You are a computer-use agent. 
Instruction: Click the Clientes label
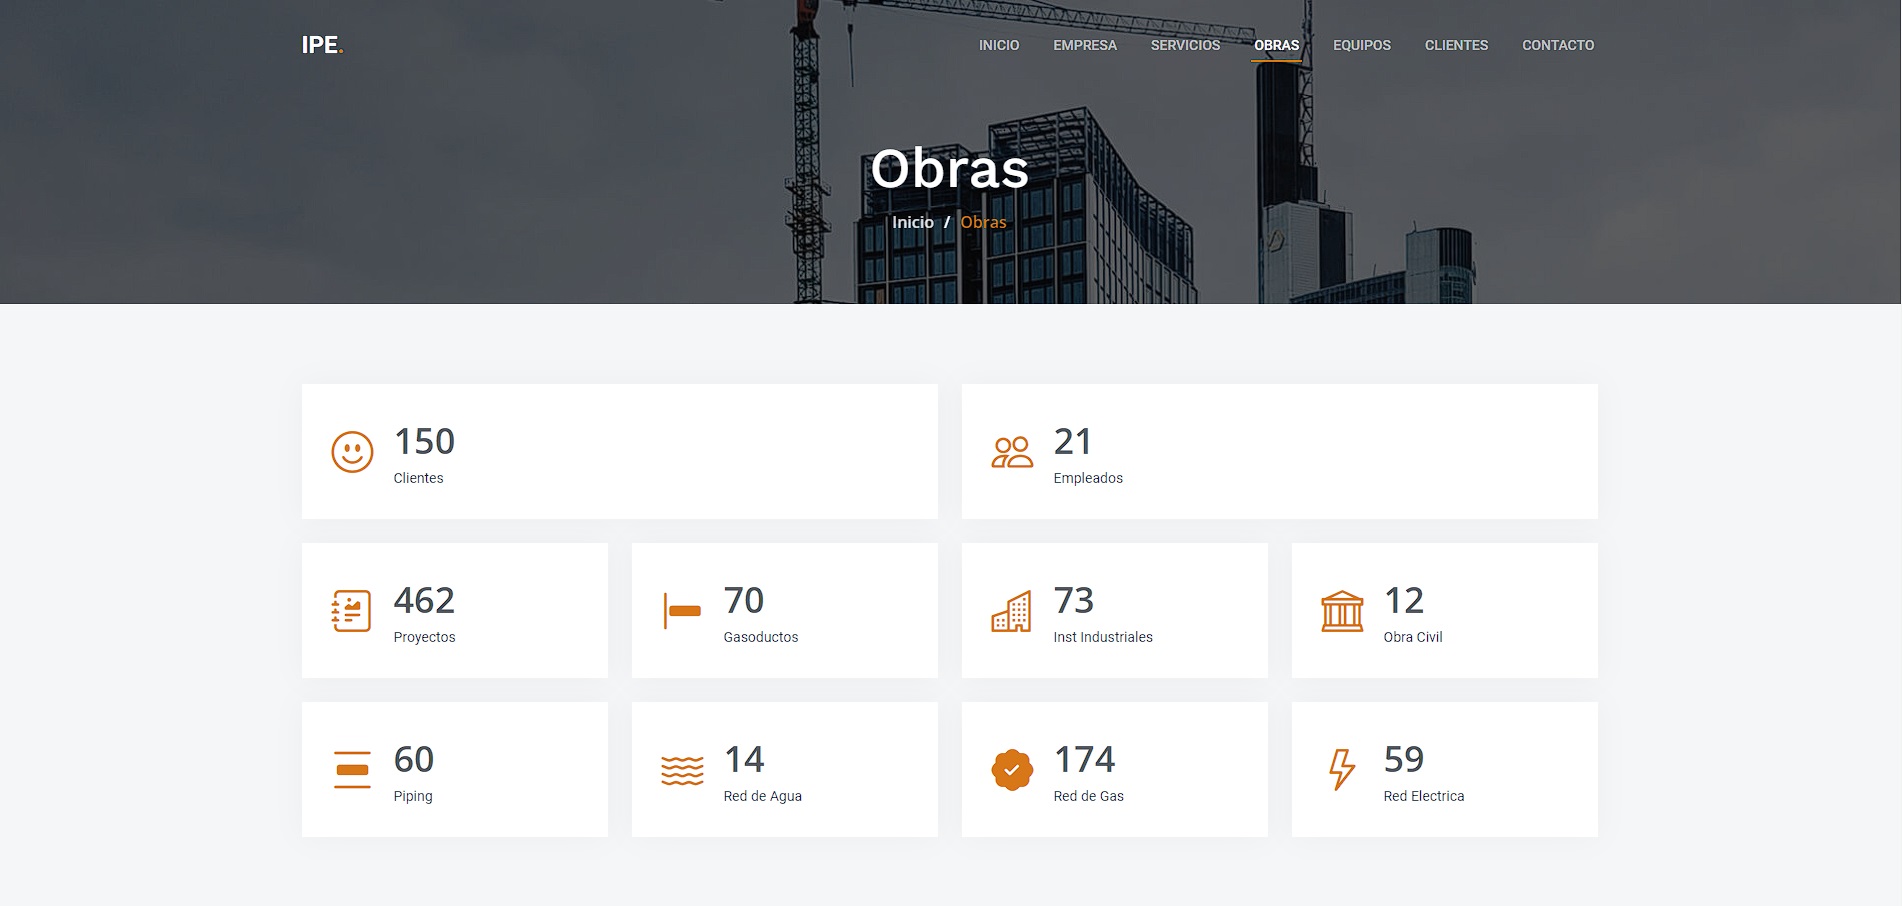point(418,478)
